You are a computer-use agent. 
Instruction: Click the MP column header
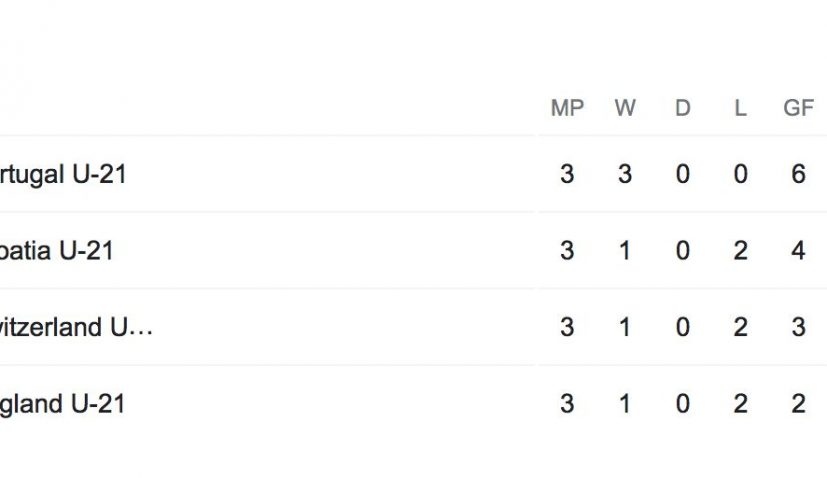[x=567, y=108]
